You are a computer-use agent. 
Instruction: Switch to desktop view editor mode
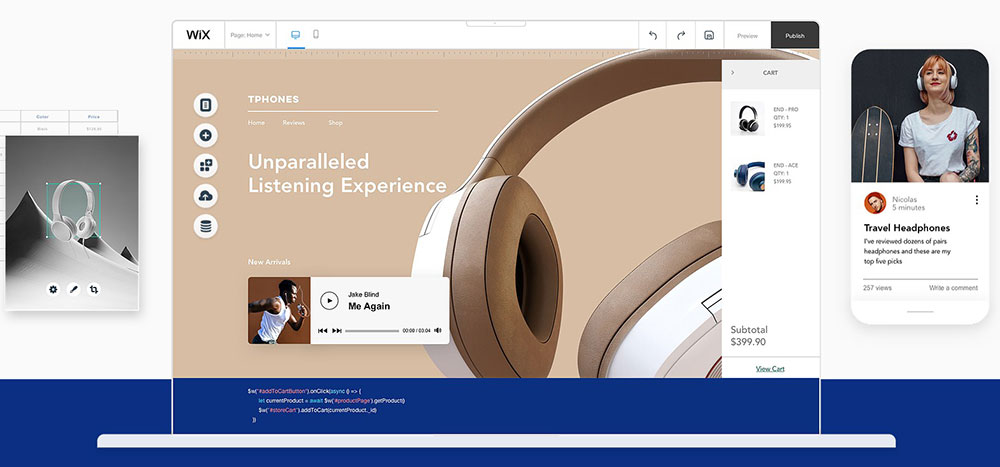(x=296, y=35)
